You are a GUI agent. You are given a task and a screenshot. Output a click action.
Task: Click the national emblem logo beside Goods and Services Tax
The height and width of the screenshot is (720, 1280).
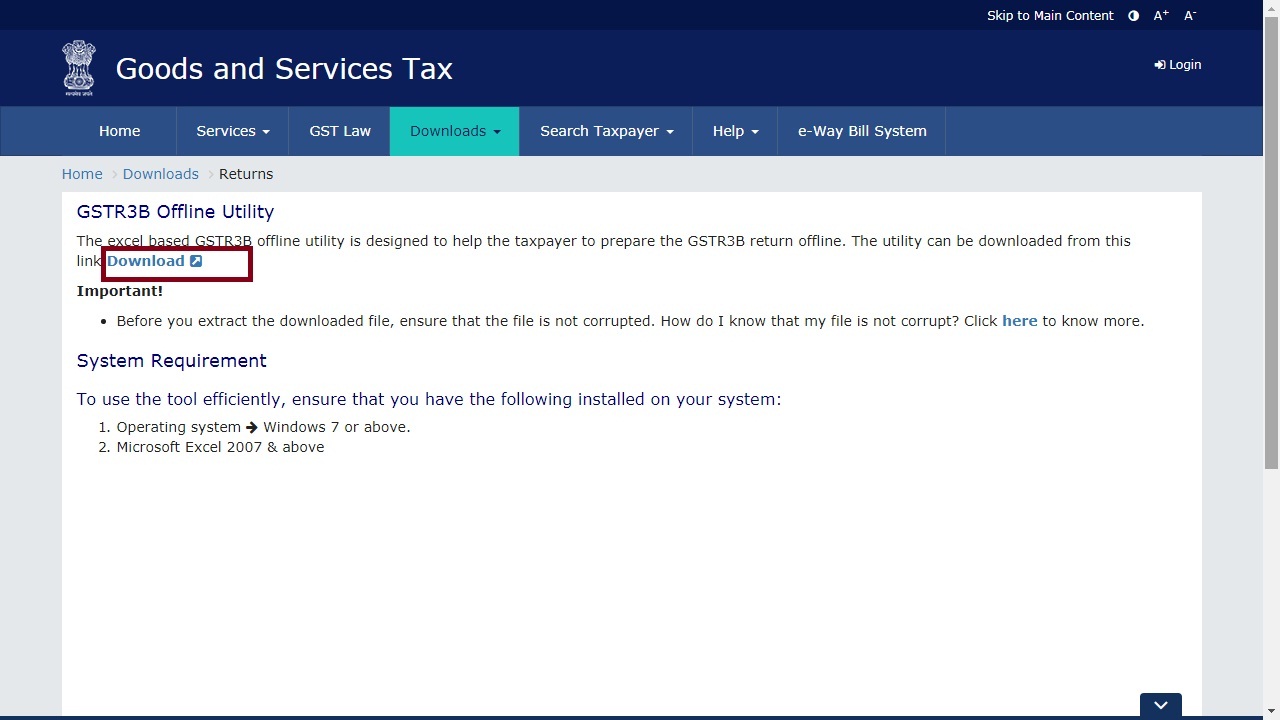tap(78, 68)
